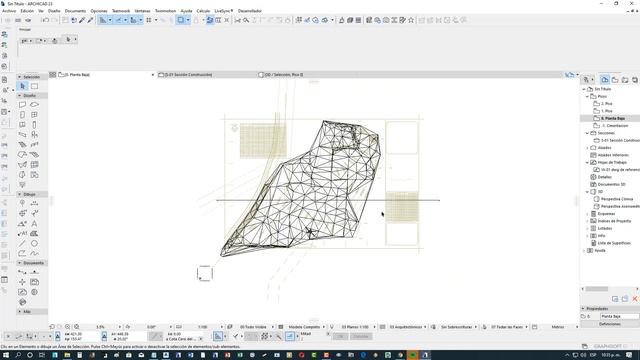Viewport: 640px width, 360px height.
Task: Select the Circle/Arc tool
Action: (x=34, y=244)
